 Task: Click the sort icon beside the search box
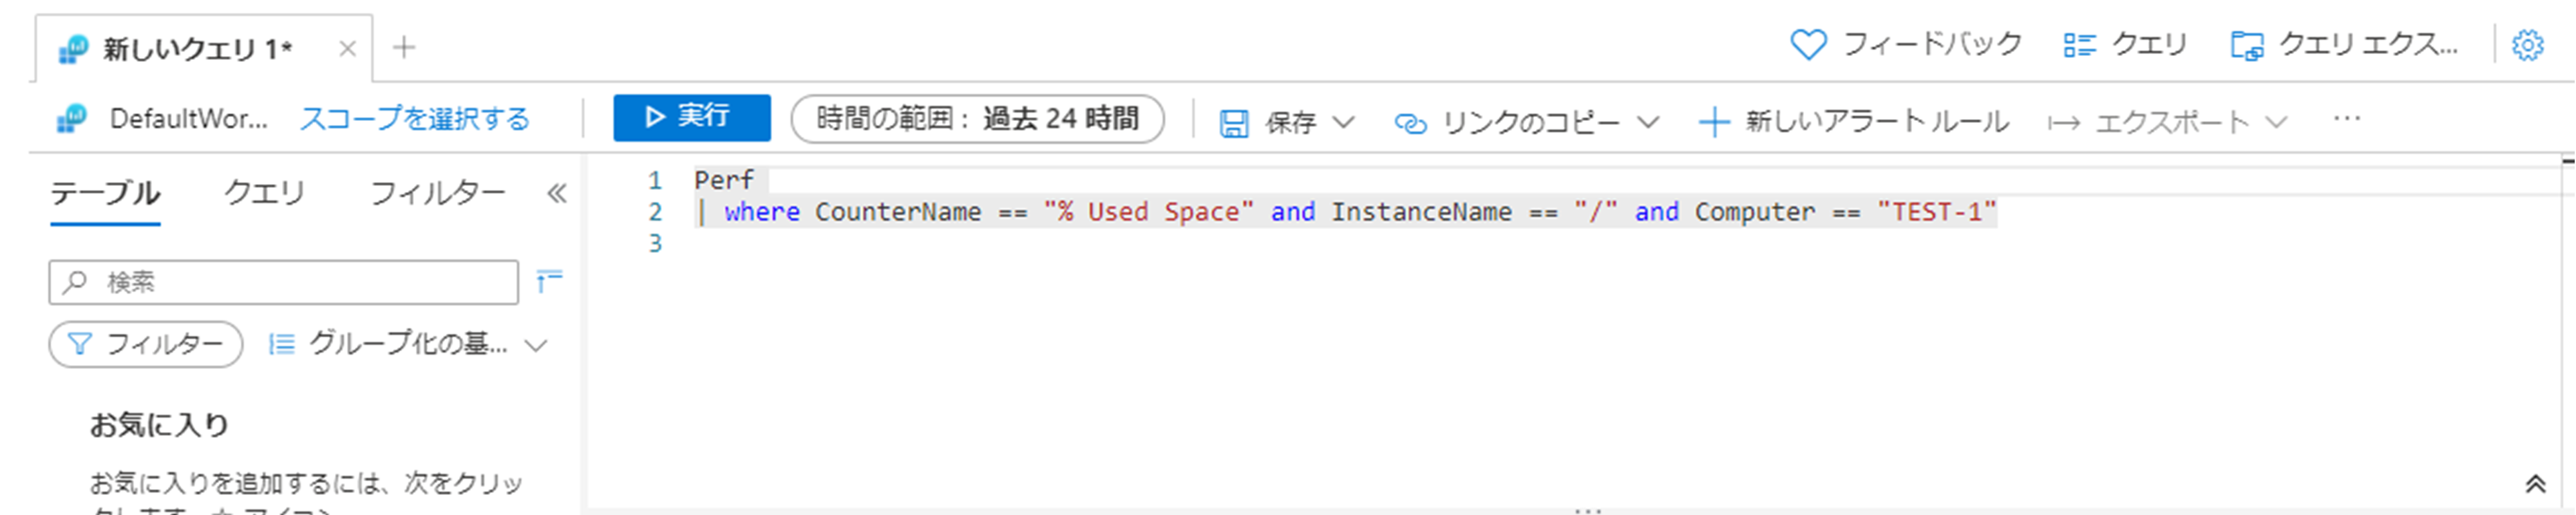point(549,281)
